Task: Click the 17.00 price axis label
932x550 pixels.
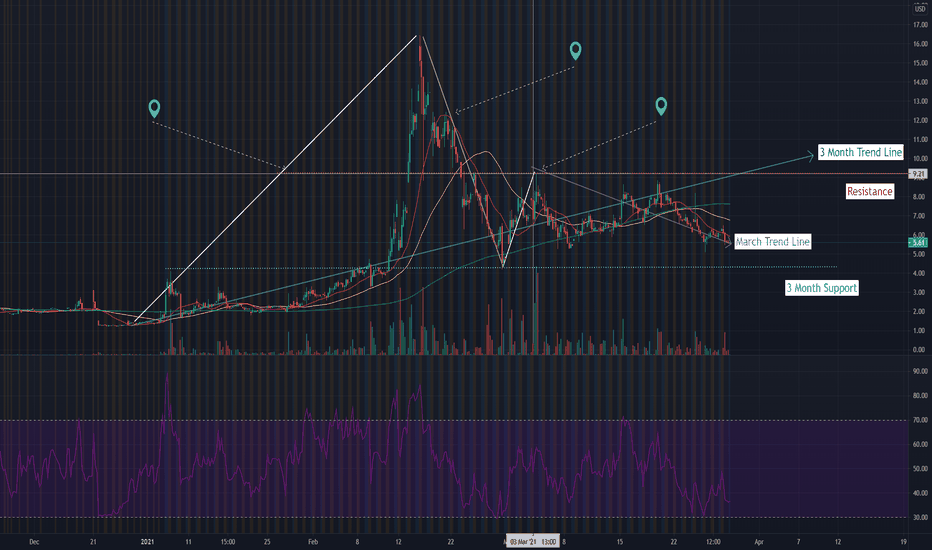Action: 920,25
